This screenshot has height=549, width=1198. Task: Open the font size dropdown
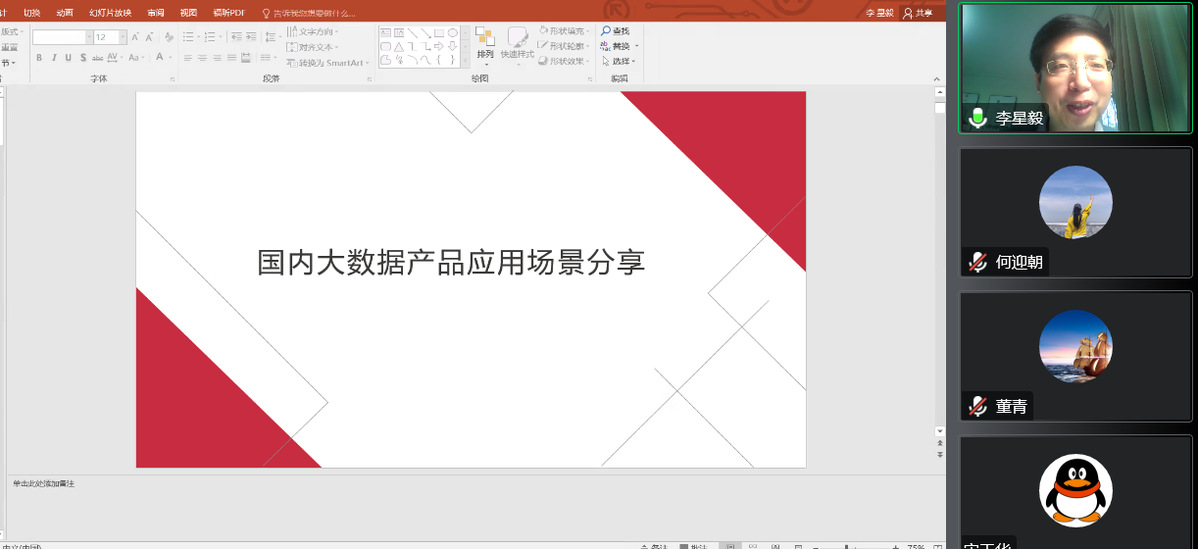(x=123, y=37)
